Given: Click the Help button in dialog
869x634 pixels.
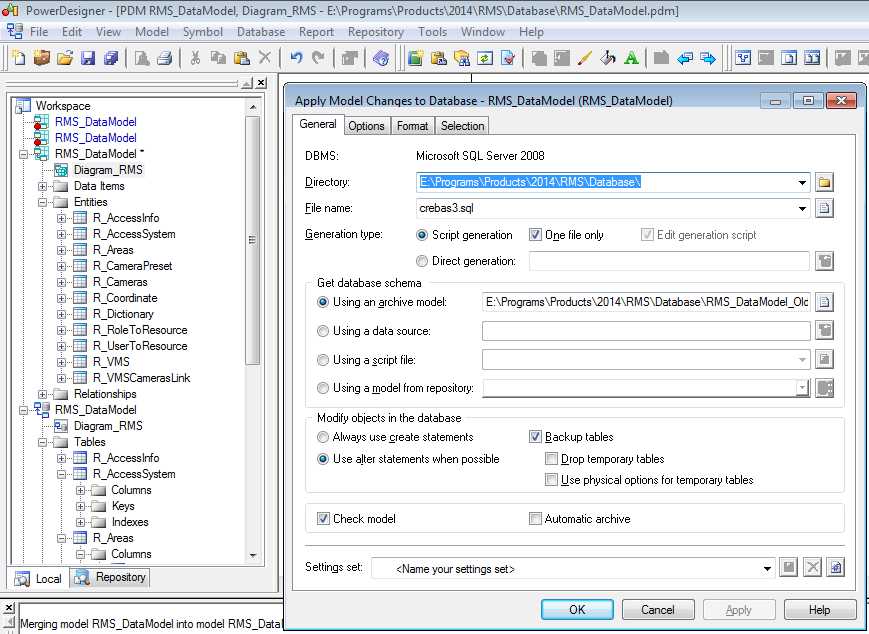Looking at the screenshot, I should tap(820, 610).
